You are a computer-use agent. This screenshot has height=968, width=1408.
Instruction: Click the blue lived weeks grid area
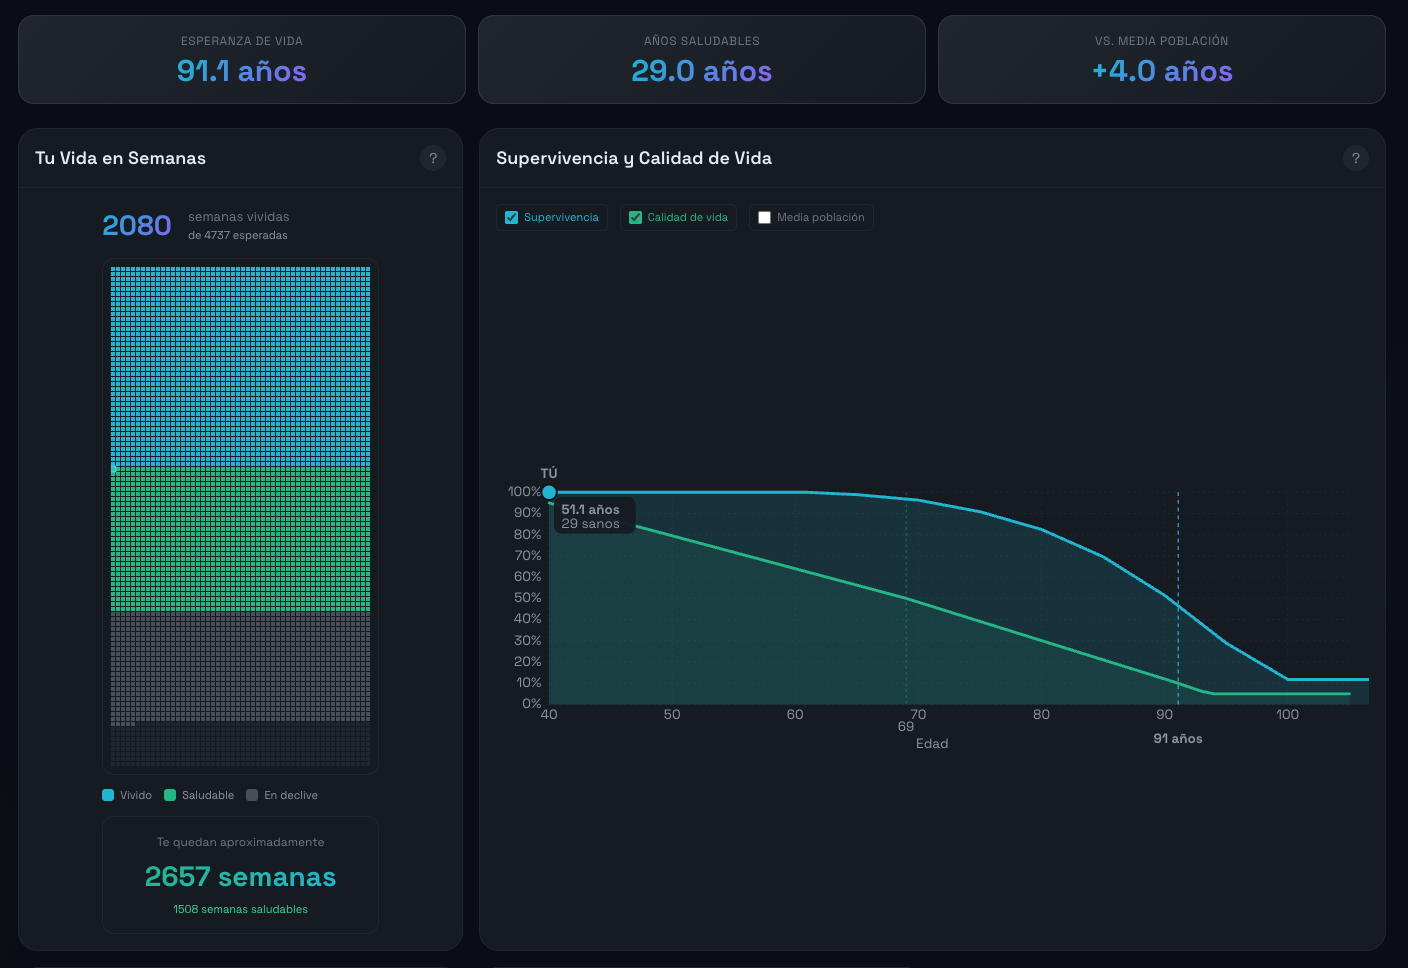240,366
